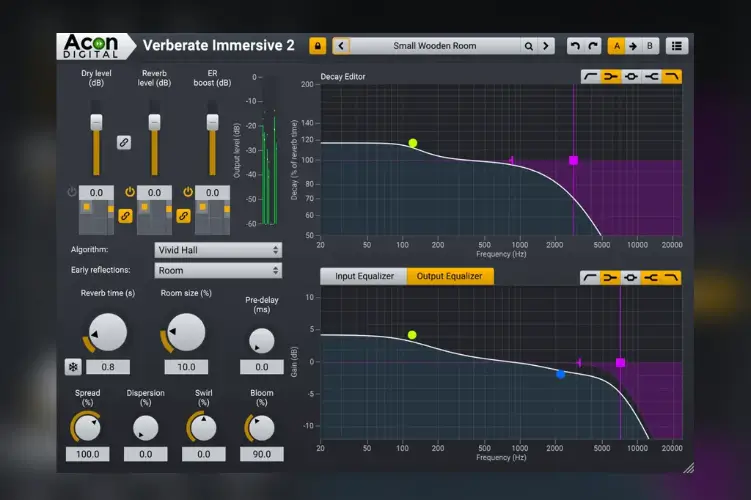This screenshot has width=751, height=500.
Task: Click Swirl knob
Action: [204, 428]
